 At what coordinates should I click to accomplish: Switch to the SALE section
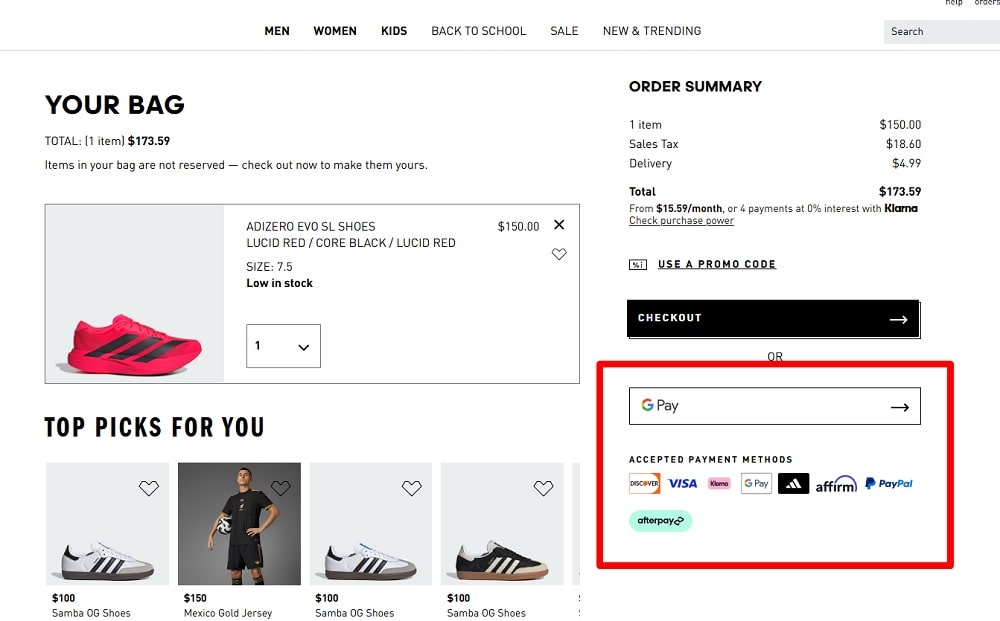tap(564, 31)
